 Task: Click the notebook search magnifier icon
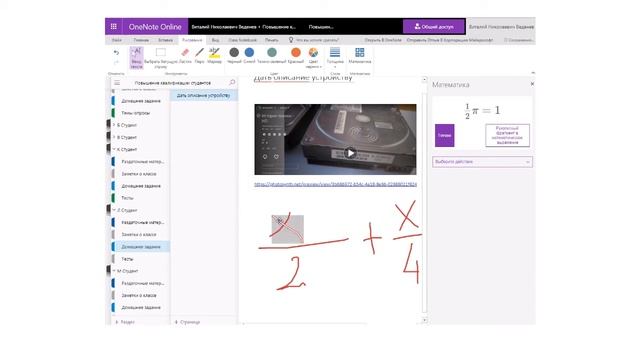(232, 82)
